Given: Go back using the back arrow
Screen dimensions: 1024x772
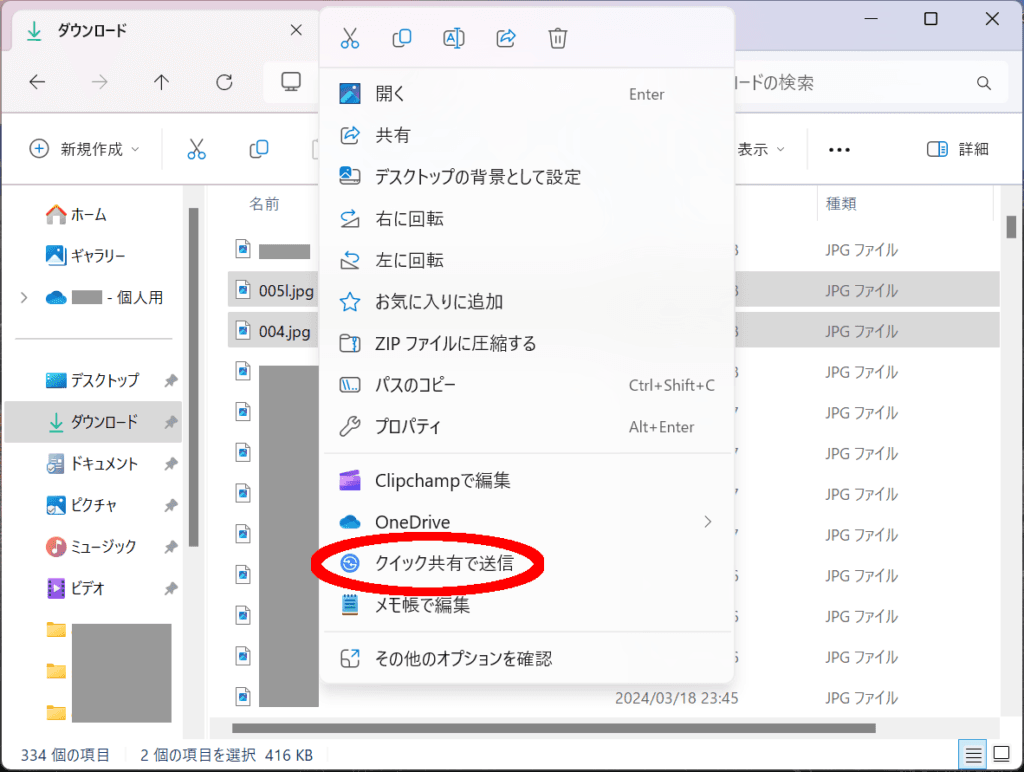Looking at the screenshot, I should 37,82.
